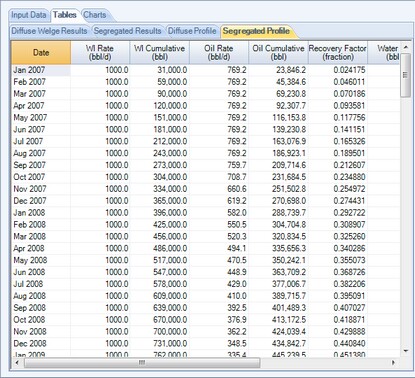415x378 pixels.
Task: Select the Aug 2007 date cell
Action: [41, 153]
